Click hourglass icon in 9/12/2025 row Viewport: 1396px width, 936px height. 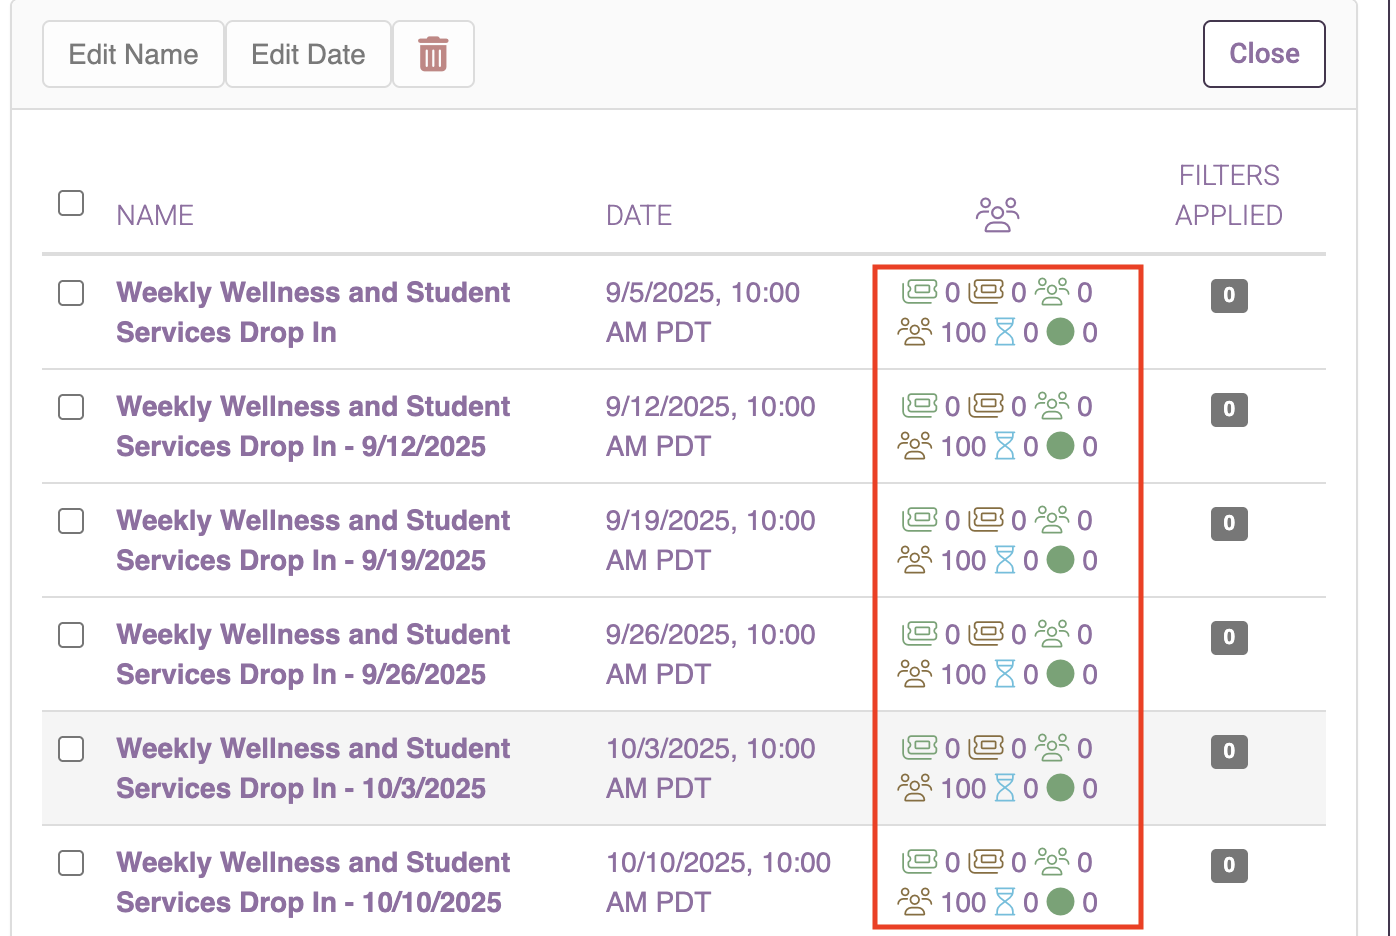click(x=1005, y=446)
